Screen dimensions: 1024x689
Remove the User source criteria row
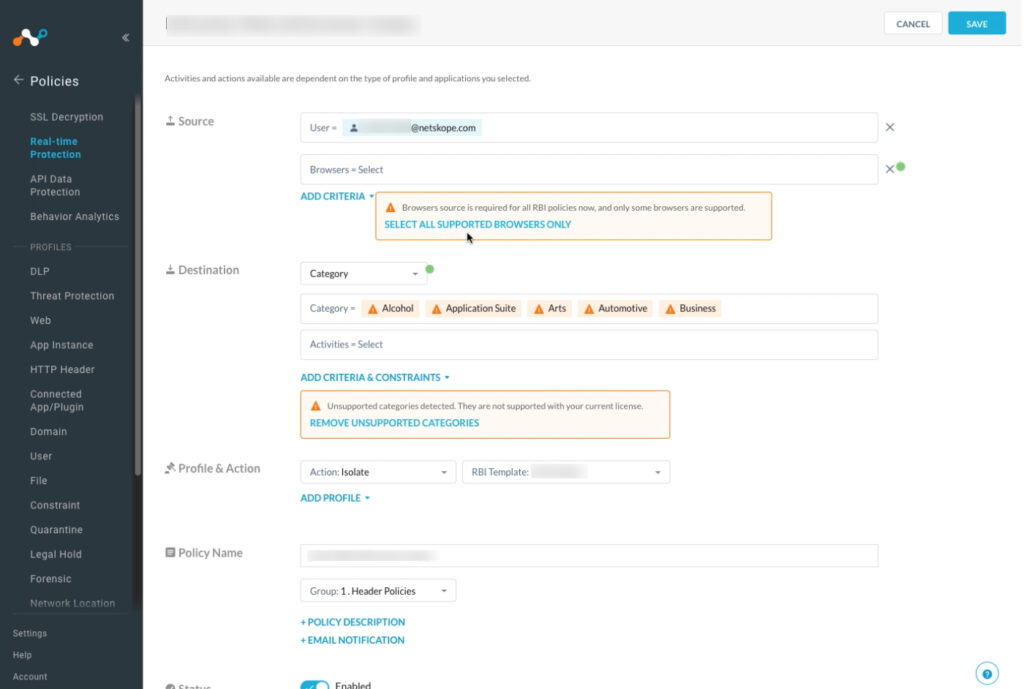pyautogui.click(x=890, y=128)
